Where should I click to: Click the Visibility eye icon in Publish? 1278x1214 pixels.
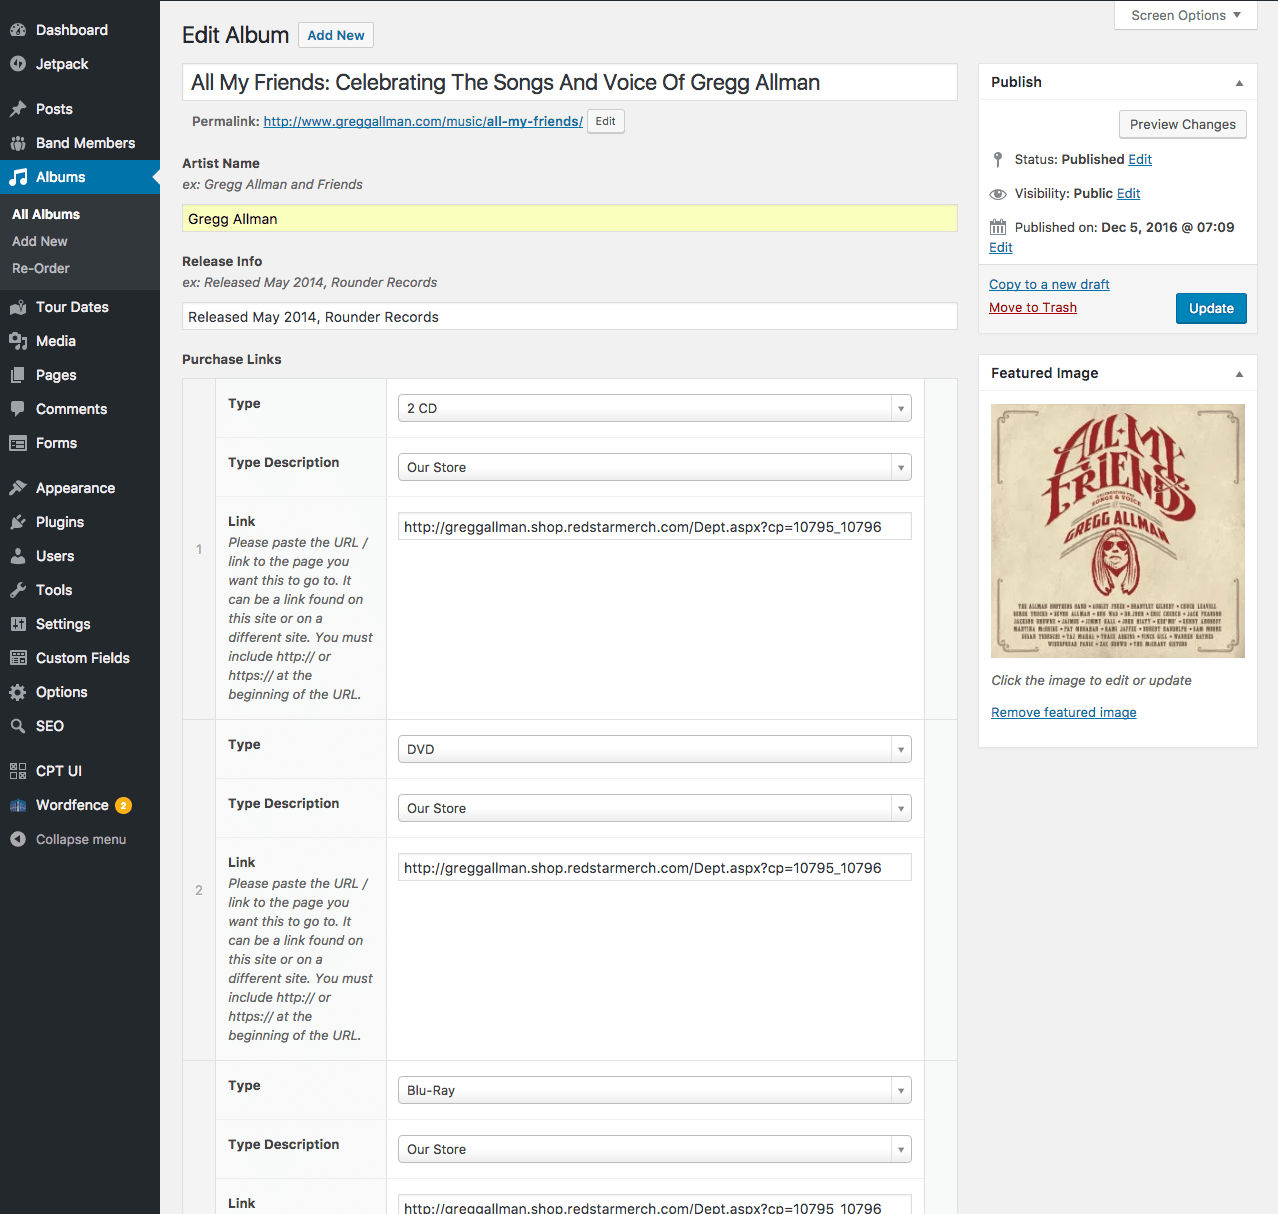(998, 194)
